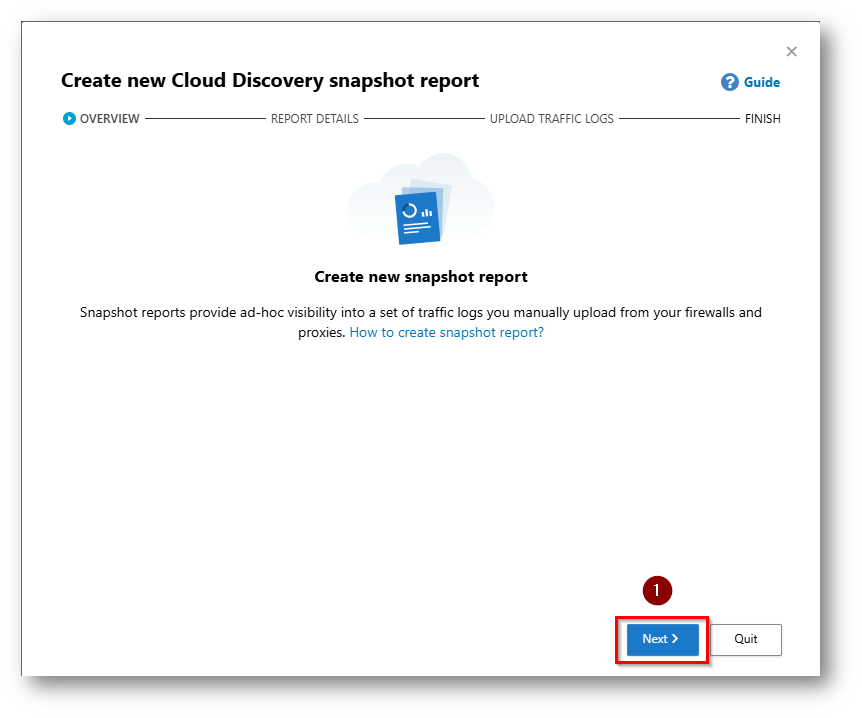Screen dimensions: 862x718
Task: Go to the UPLOAD TRAFFIC LOGS step
Action: coord(551,118)
